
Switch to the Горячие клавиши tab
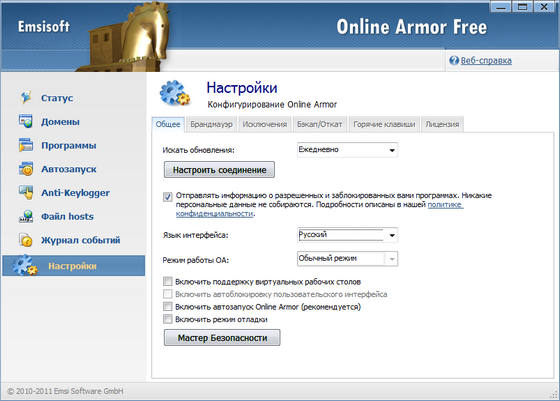pyautogui.click(x=384, y=124)
